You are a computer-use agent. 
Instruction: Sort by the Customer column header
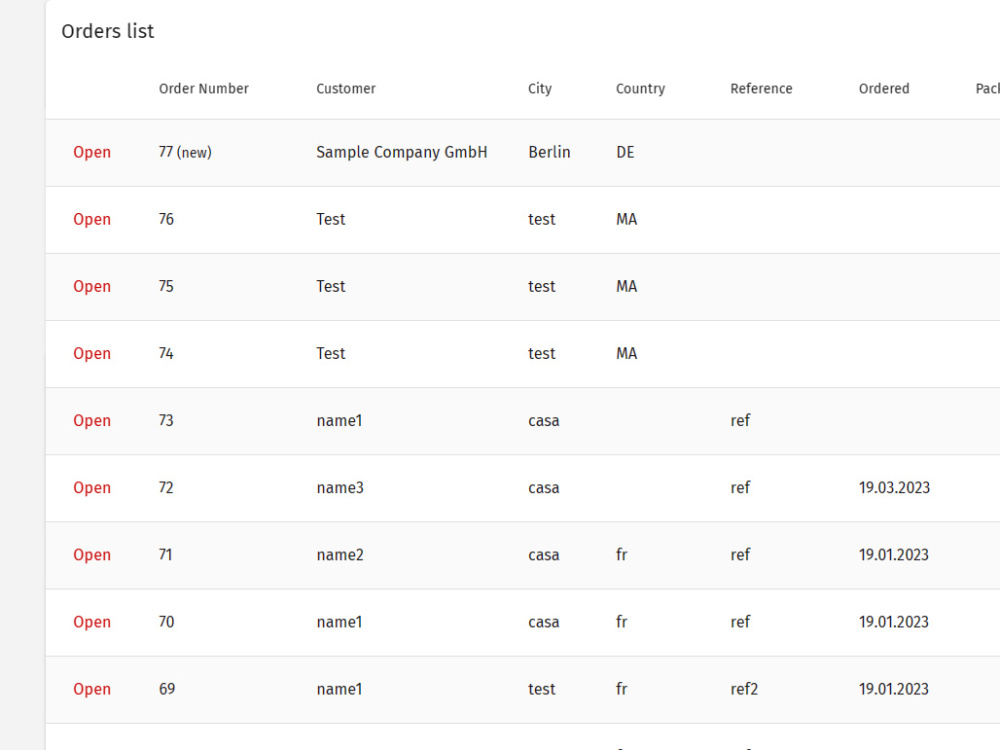[x=346, y=89]
